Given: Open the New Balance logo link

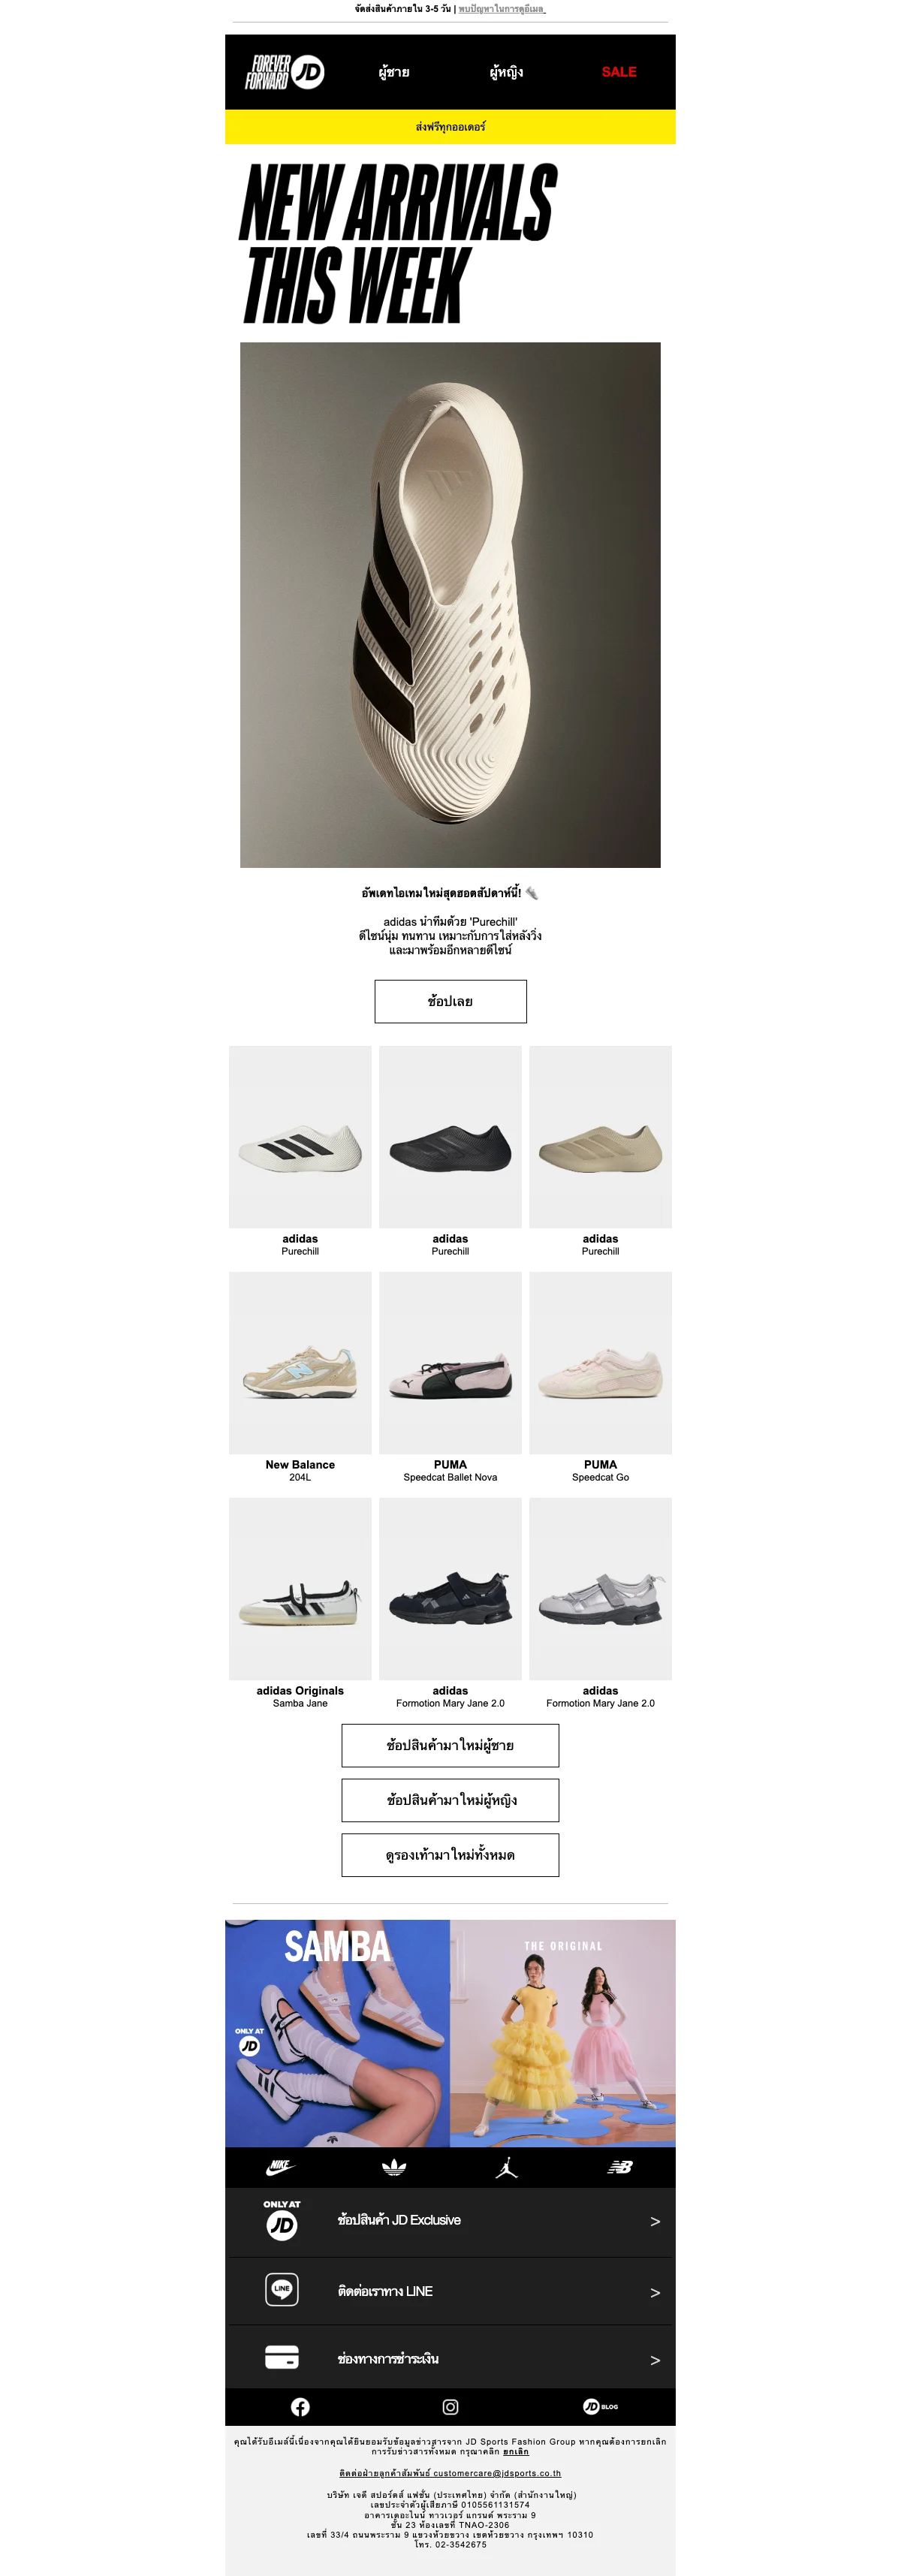Looking at the screenshot, I should click(620, 2167).
